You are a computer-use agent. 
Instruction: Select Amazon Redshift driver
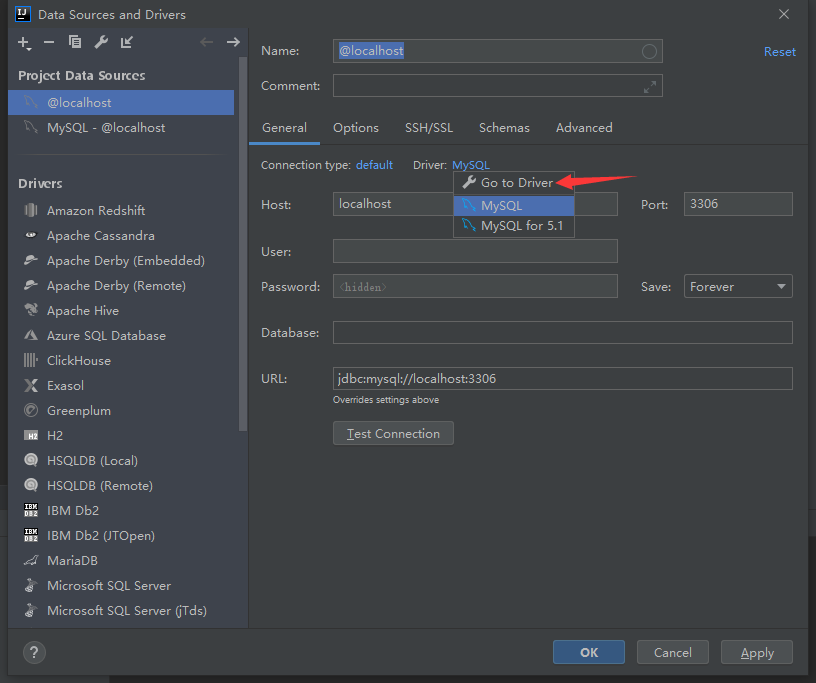coord(121,210)
